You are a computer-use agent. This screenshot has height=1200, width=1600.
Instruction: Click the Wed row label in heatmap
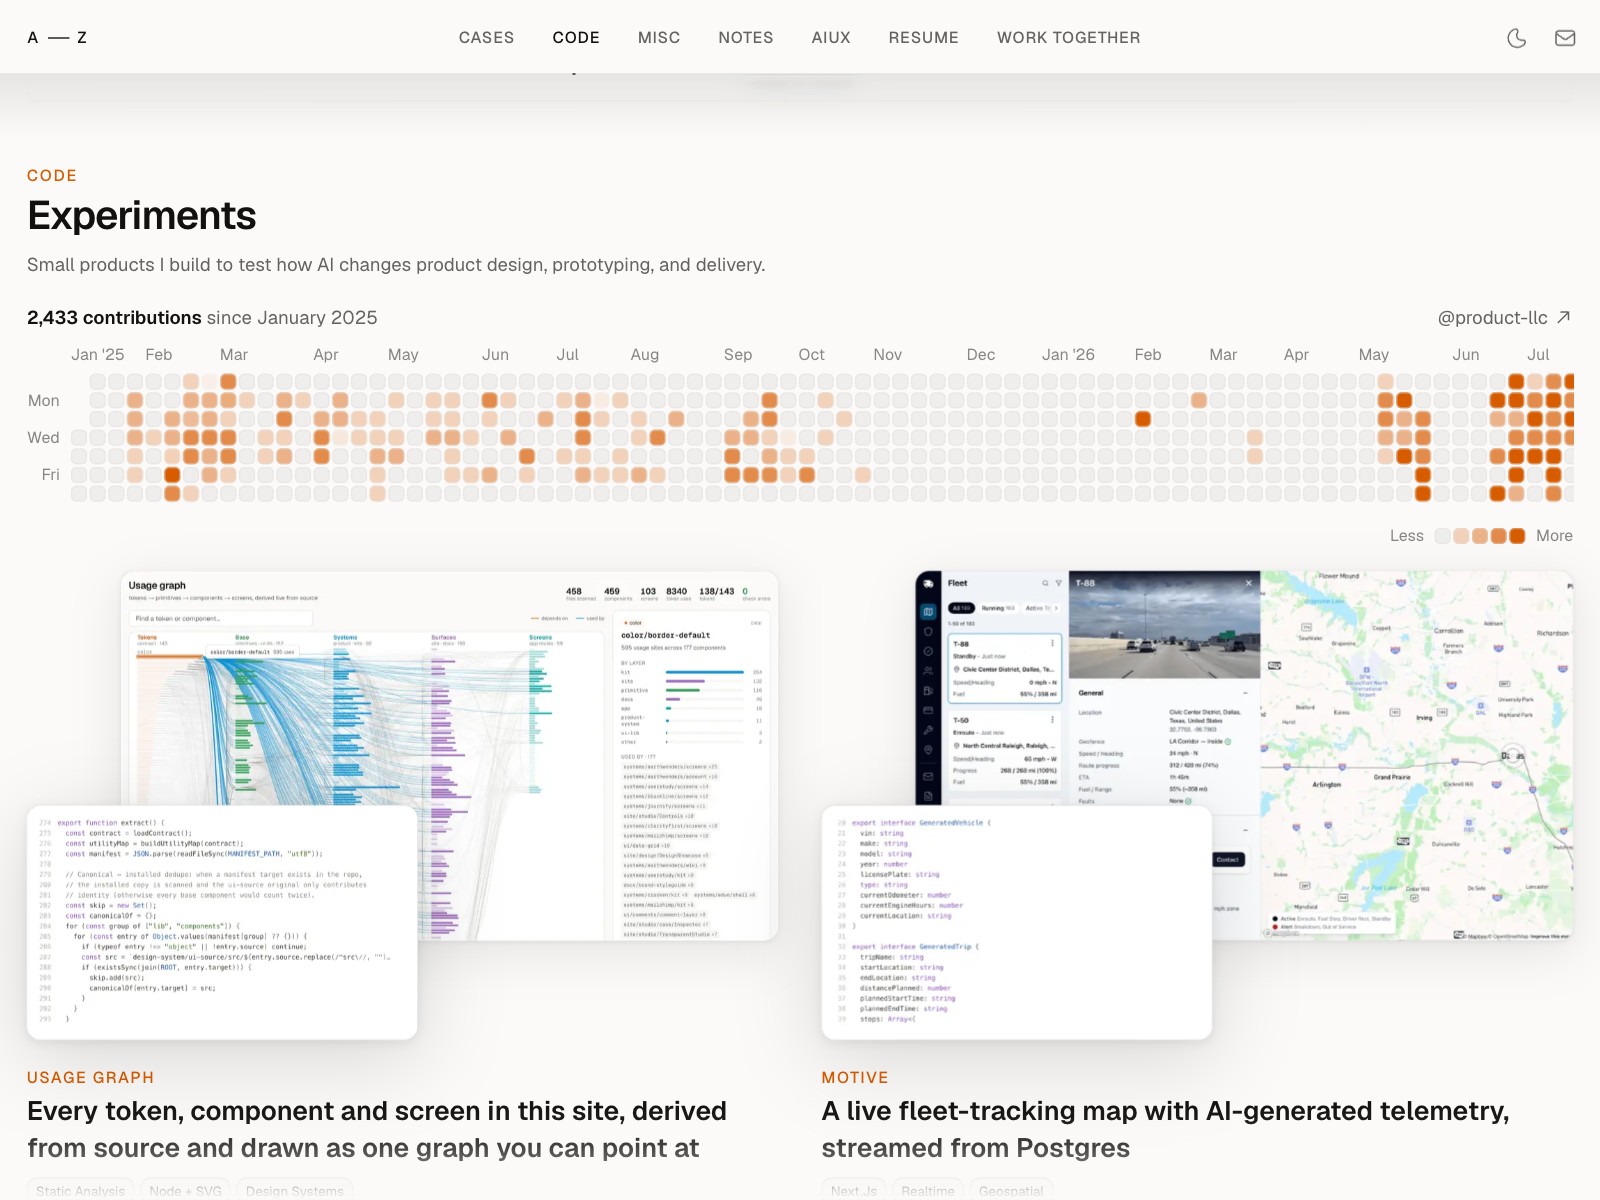44,438
